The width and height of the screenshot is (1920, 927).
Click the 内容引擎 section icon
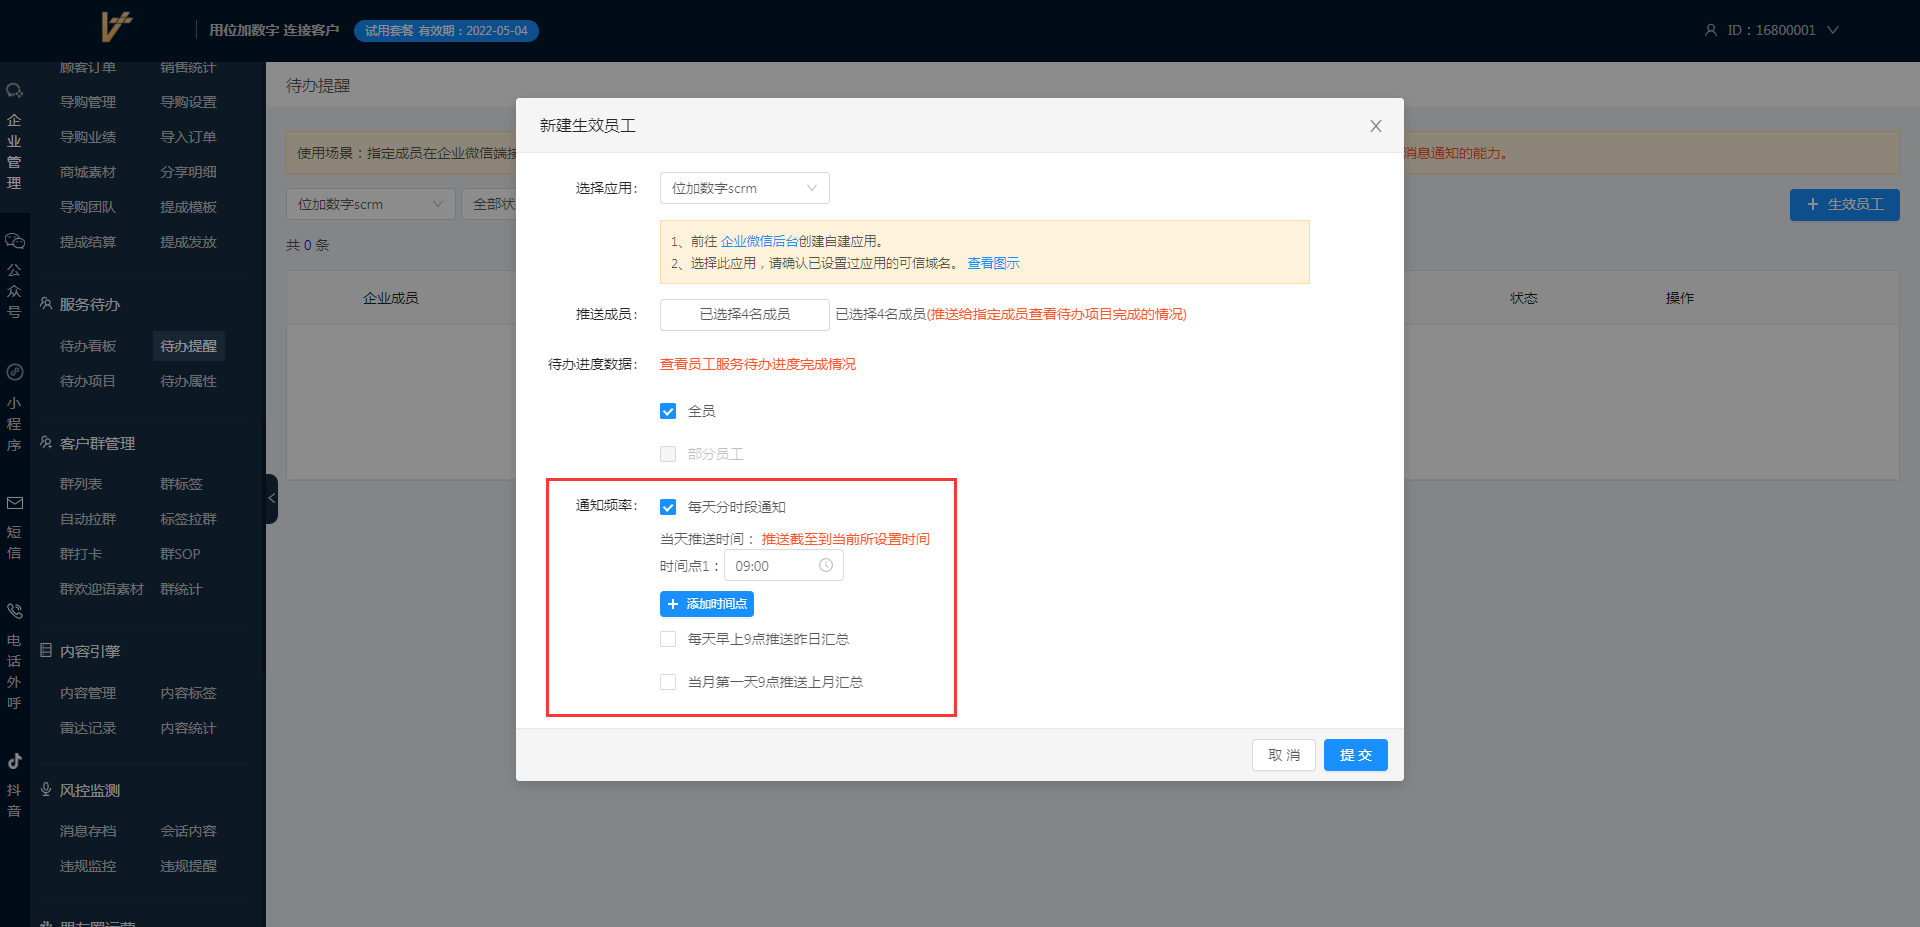[46, 650]
